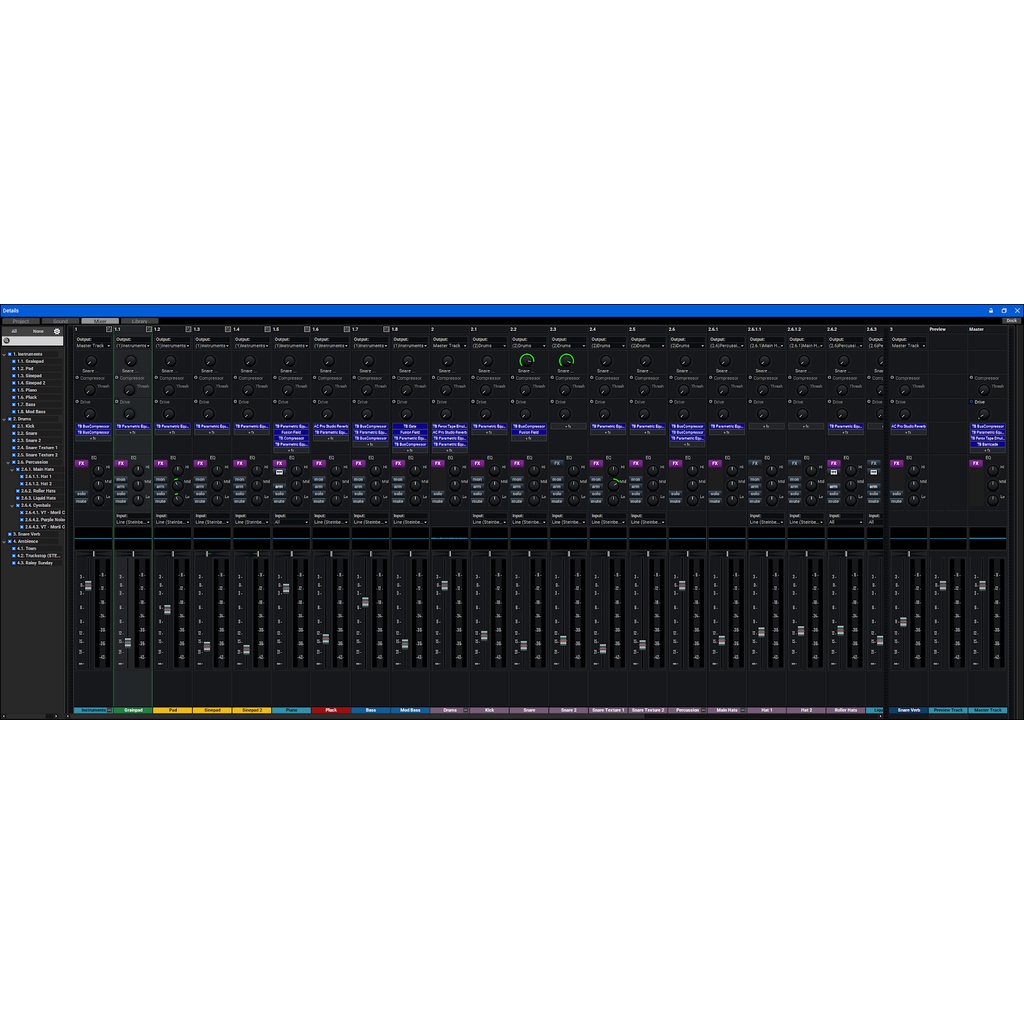This screenshot has width=1024, height=1024.
Task: Toggle the FX button on the Pluck strip
Action: (319, 463)
